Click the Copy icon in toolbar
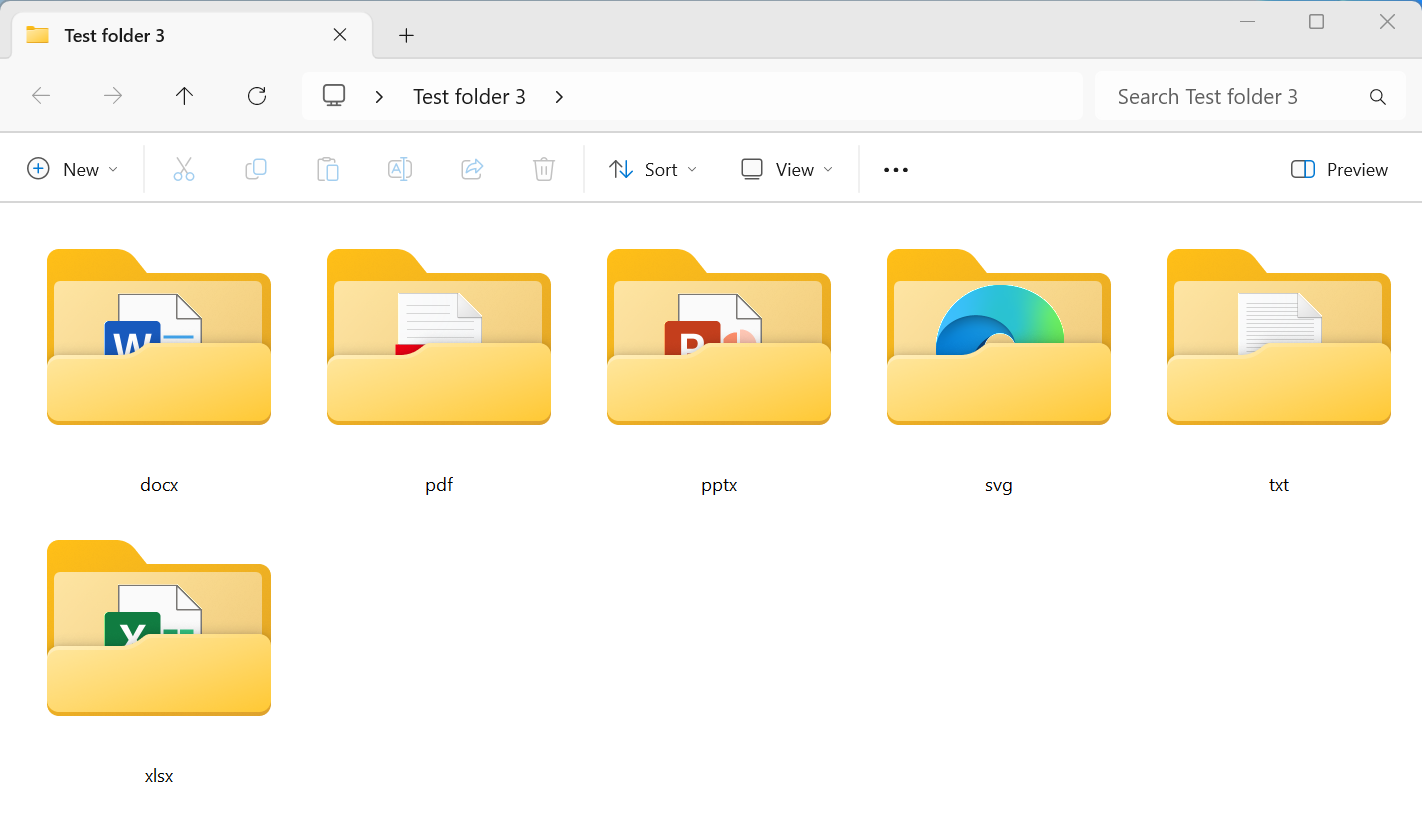Image resolution: width=1422 pixels, height=839 pixels. click(256, 169)
